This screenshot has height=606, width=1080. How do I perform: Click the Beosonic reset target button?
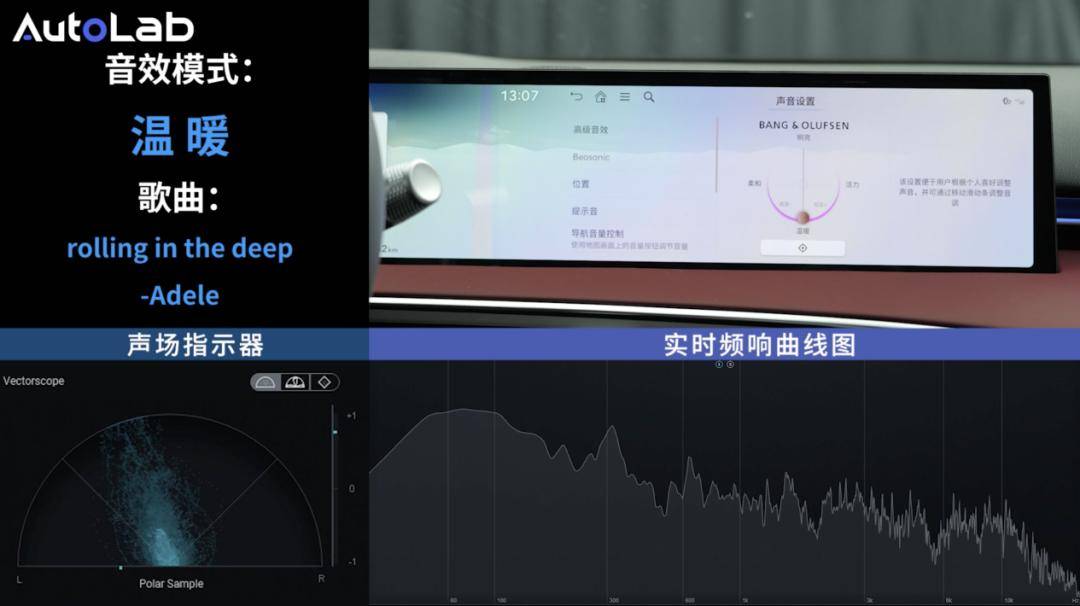(802, 248)
